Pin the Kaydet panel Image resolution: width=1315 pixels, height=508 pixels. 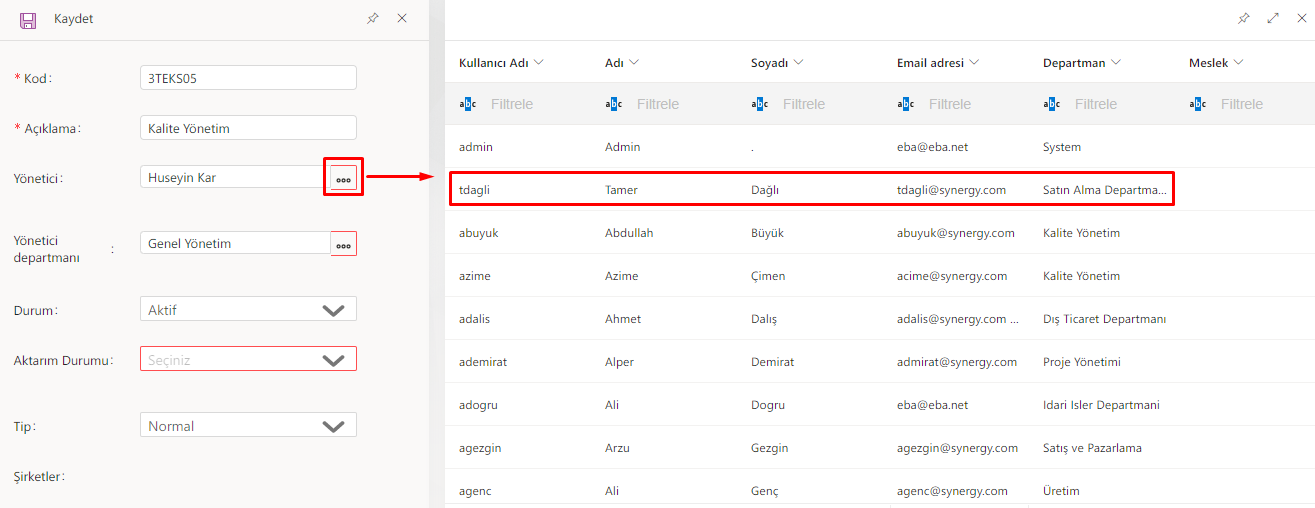(x=373, y=18)
